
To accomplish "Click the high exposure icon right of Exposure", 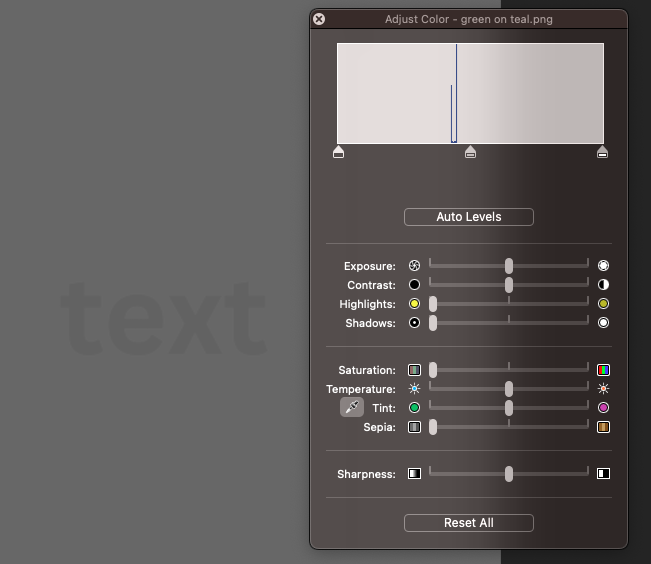I will pyautogui.click(x=603, y=266).
